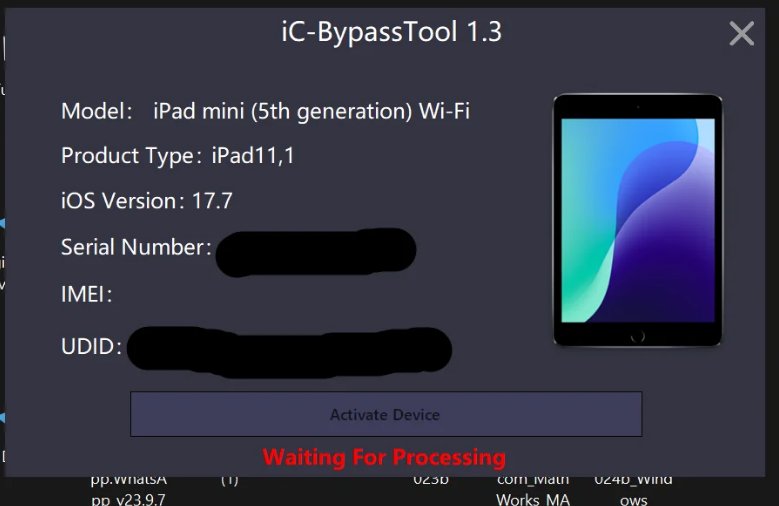The image size is (779, 506).
Task: Select the iPad mini model name value
Action: (x=312, y=111)
